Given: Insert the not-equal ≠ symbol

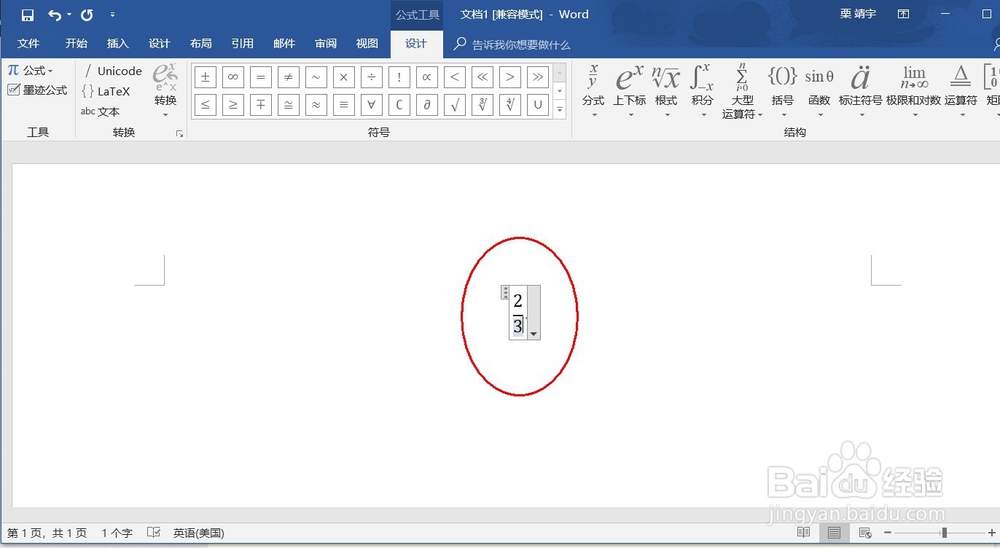Looking at the screenshot, I should [x=288, y=77].
